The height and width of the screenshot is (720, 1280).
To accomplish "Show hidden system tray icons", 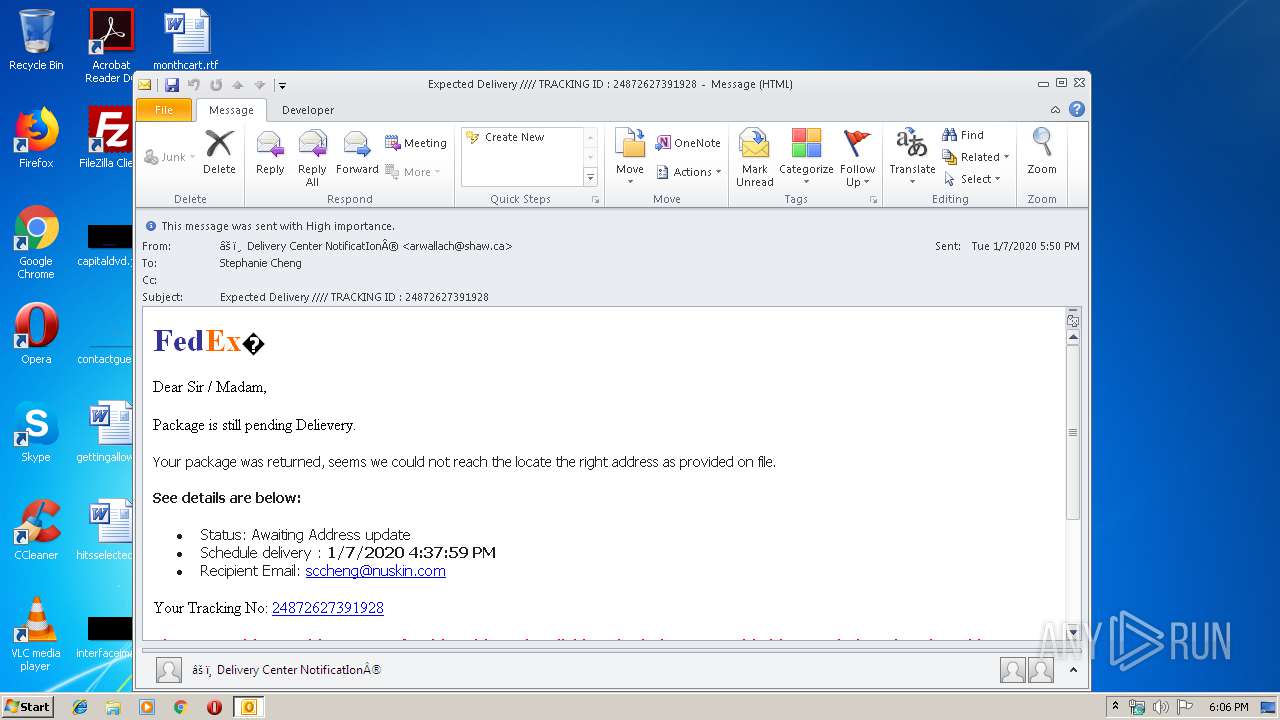I will [x=1115, y=707].
